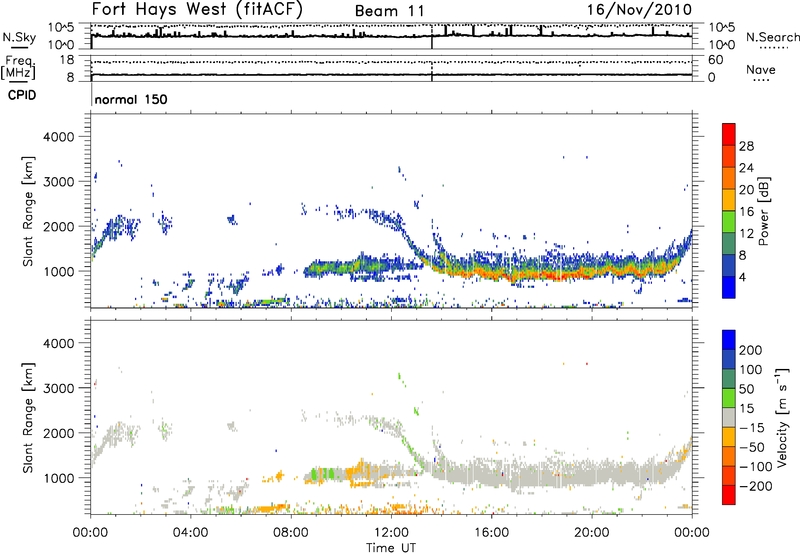Click the '18' tick on frequency axis
This screenshot has height=554, width=800.
pyautogui.click(x=66, y=60)
